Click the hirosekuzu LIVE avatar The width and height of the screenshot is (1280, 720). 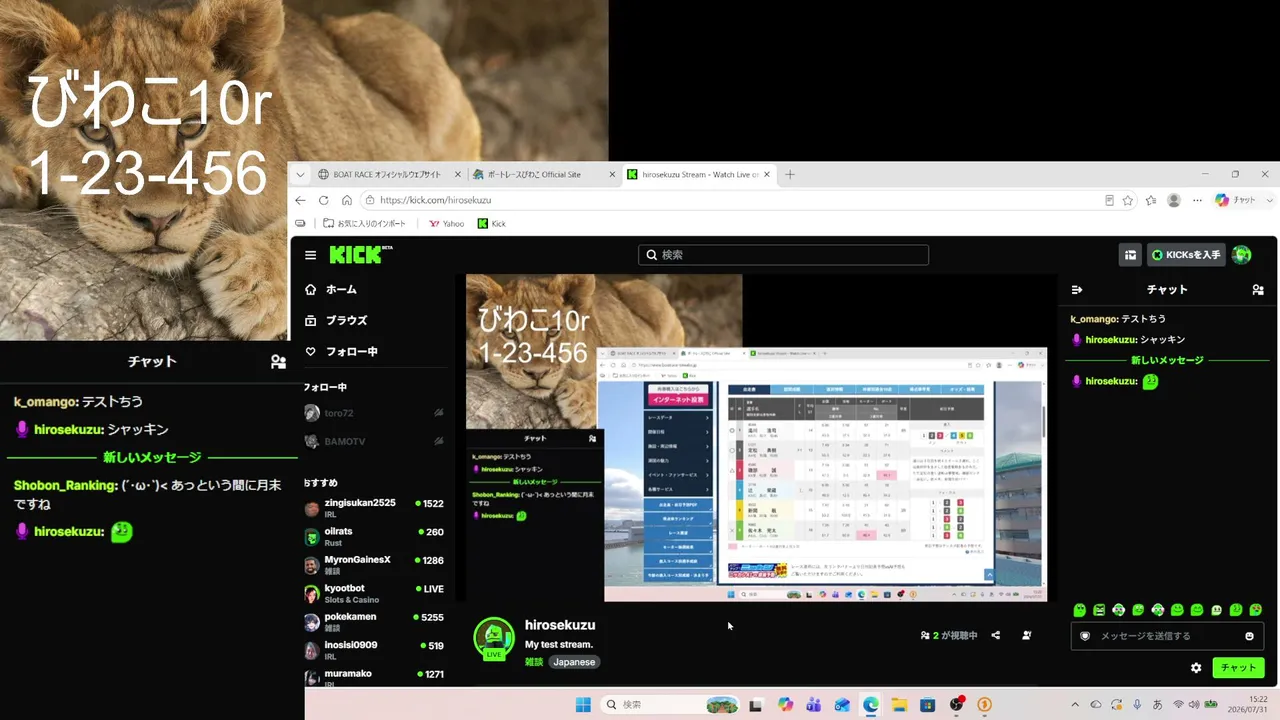494,639
